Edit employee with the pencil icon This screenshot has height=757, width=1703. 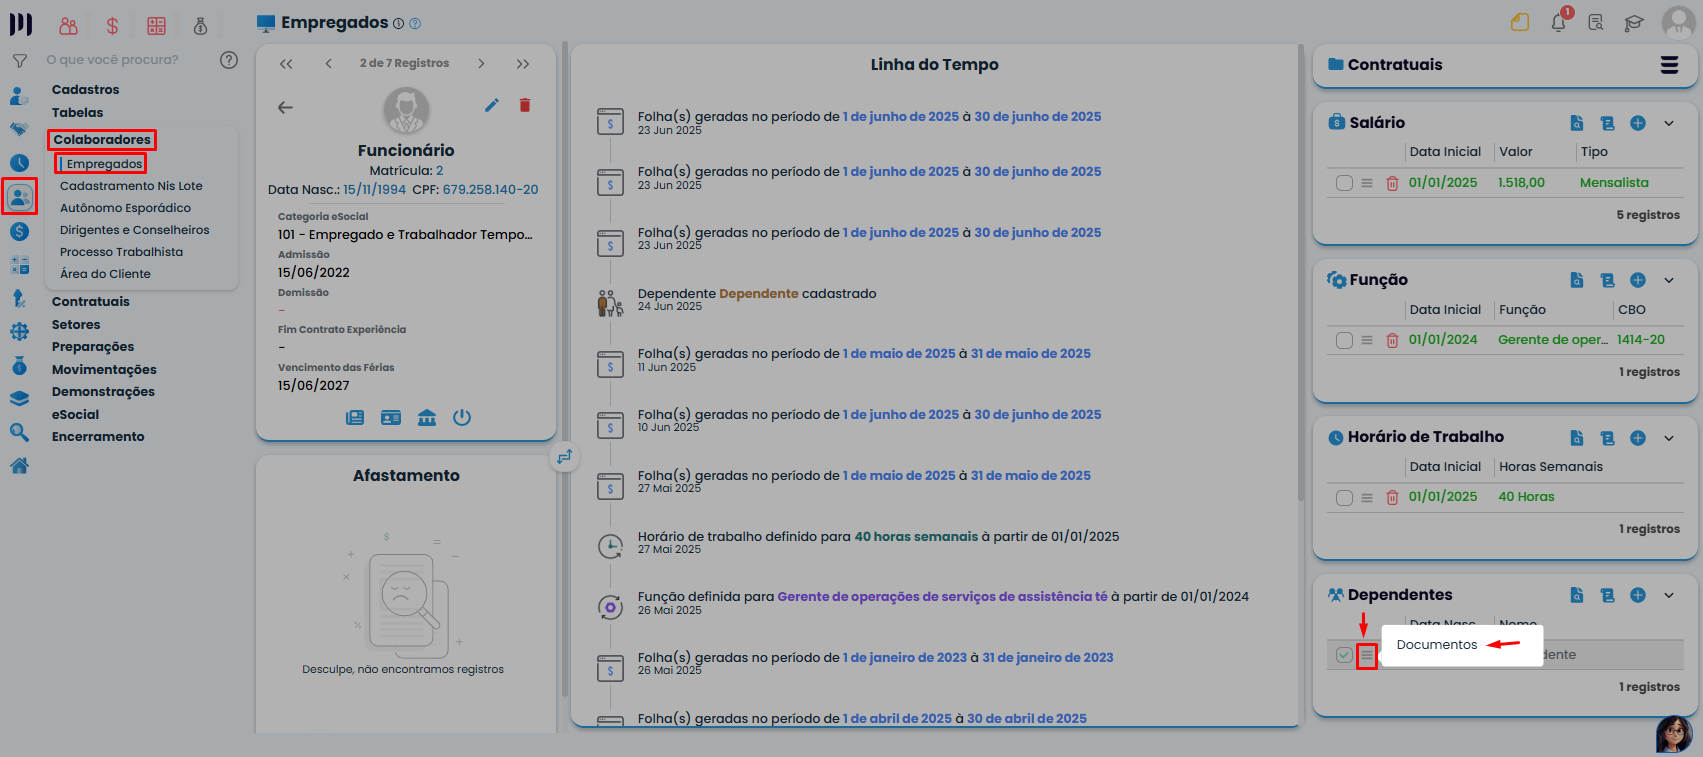click(x=492, y=105)
